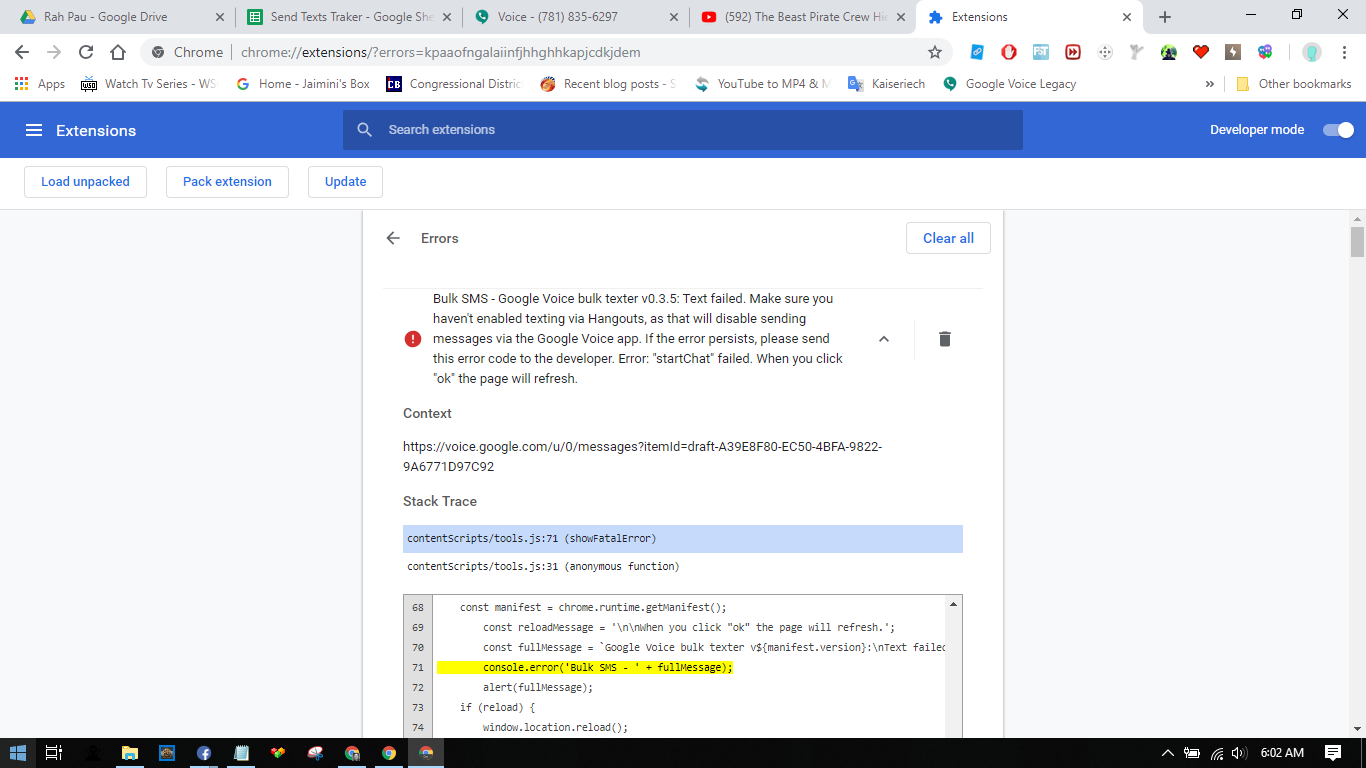Screen dimensions: 1366x768
Task: Open the Chrome profile avatar
Action: [x=1312, y=52]
